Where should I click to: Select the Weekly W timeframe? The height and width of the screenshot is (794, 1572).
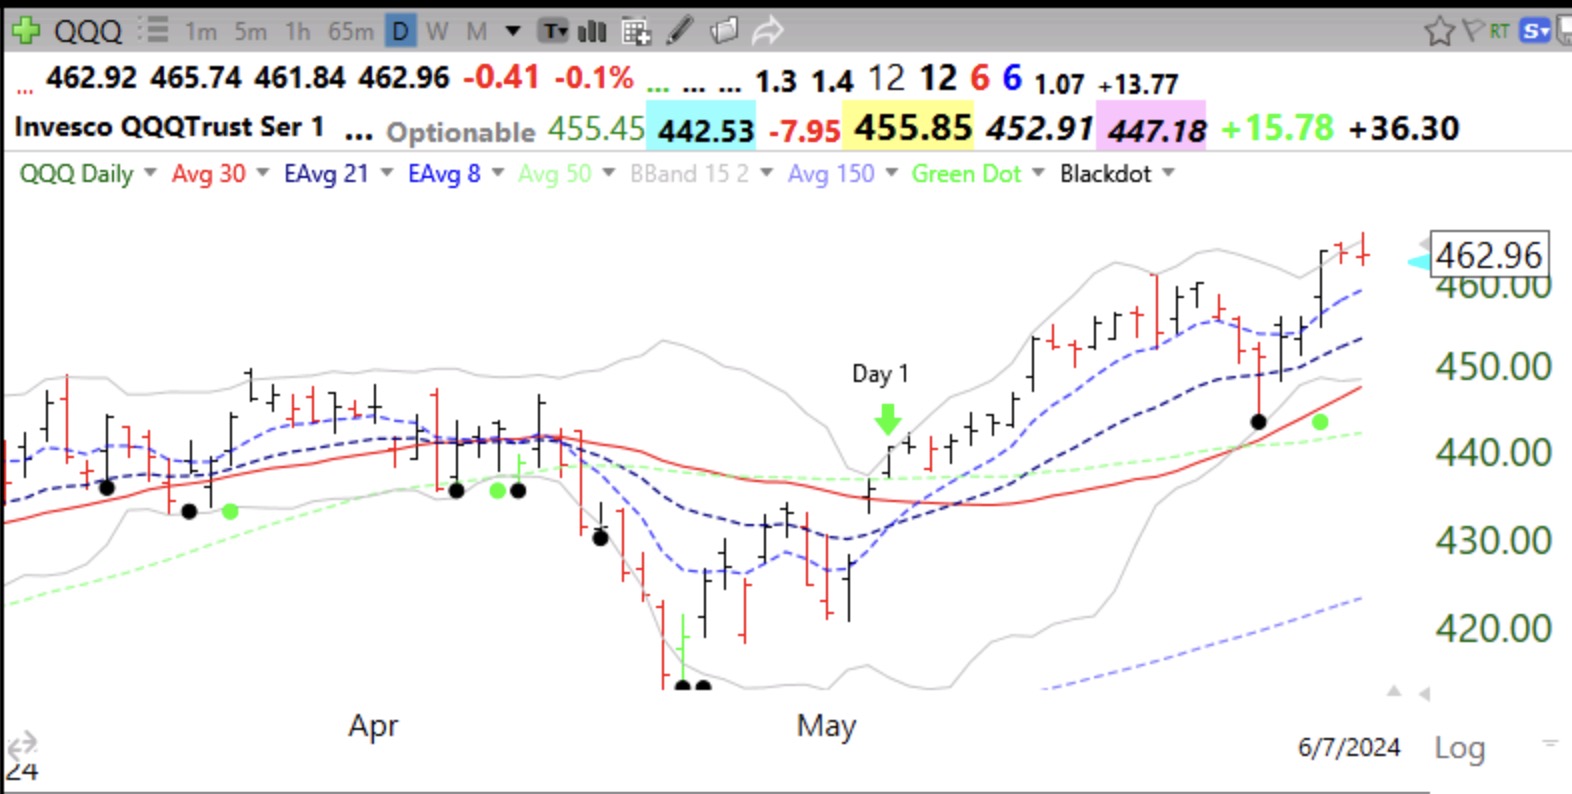coord(437,32)
